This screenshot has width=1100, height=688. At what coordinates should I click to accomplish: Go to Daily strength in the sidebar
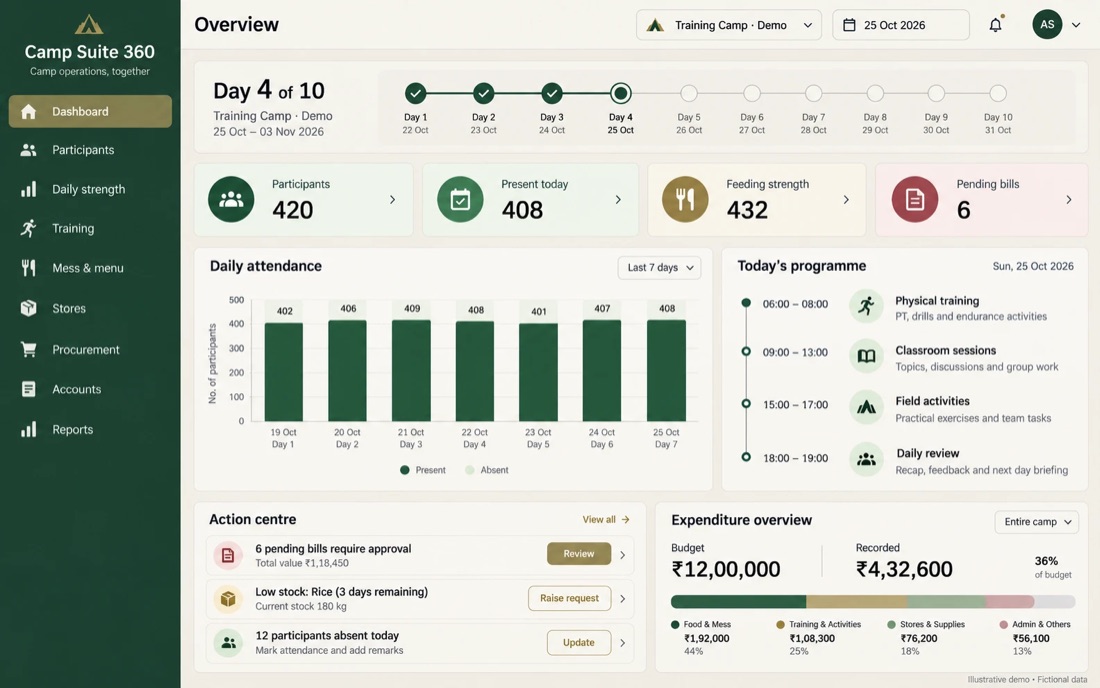90,189
